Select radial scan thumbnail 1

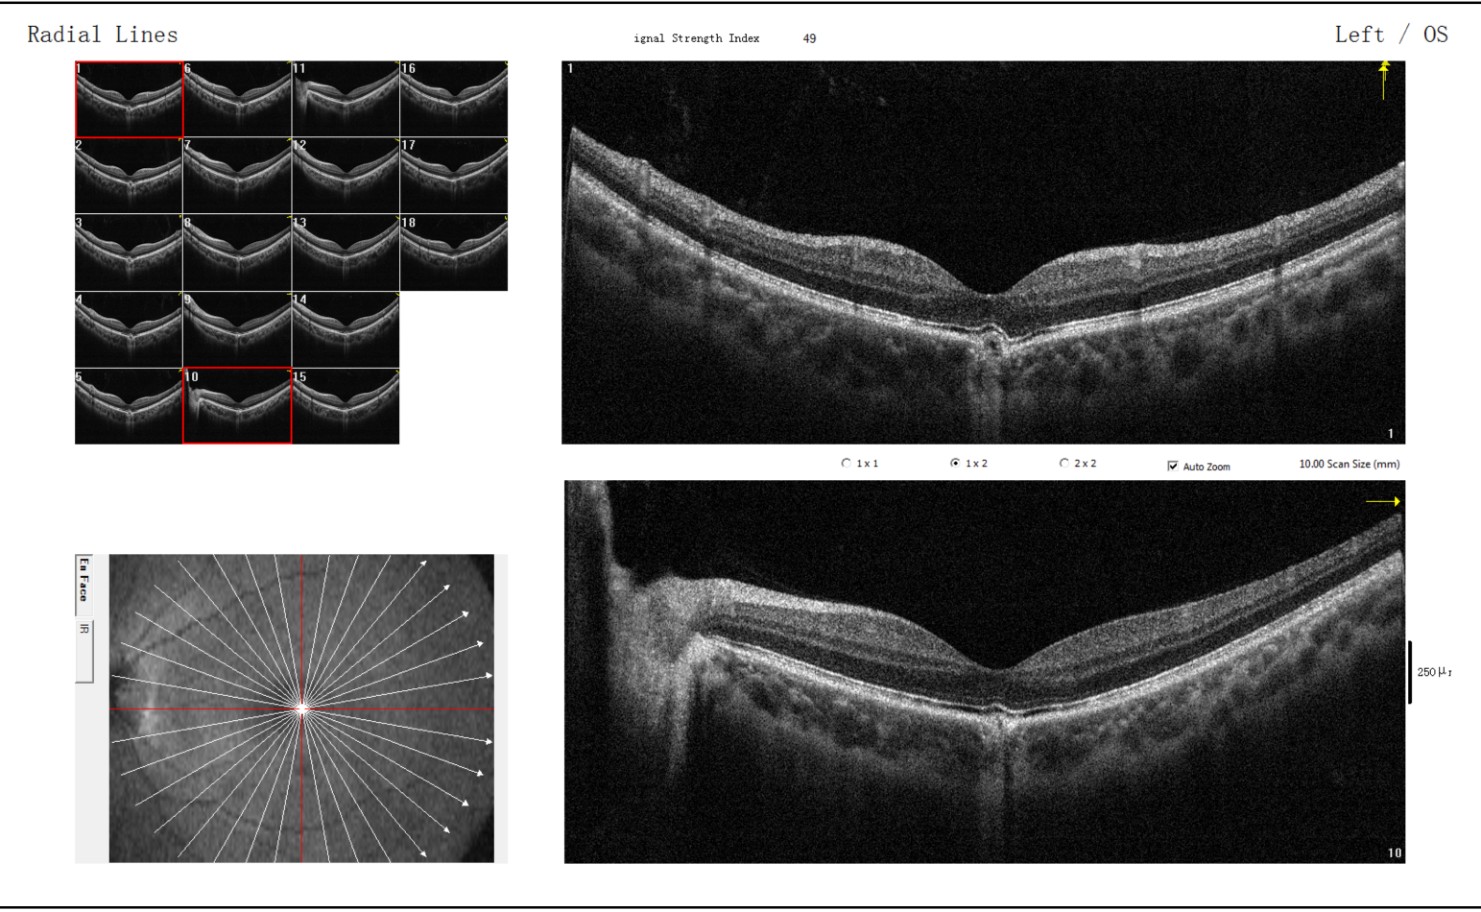(129, 99)
